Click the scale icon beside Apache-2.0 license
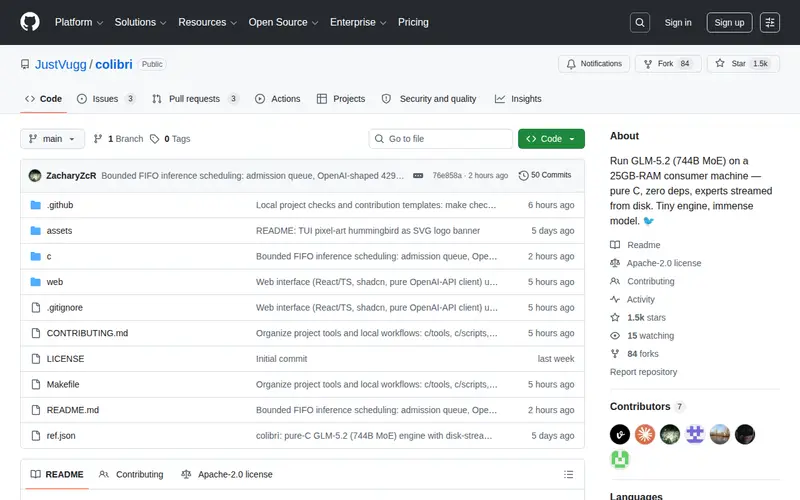Screen dimensions: 800x500 (x=615, y=263)
